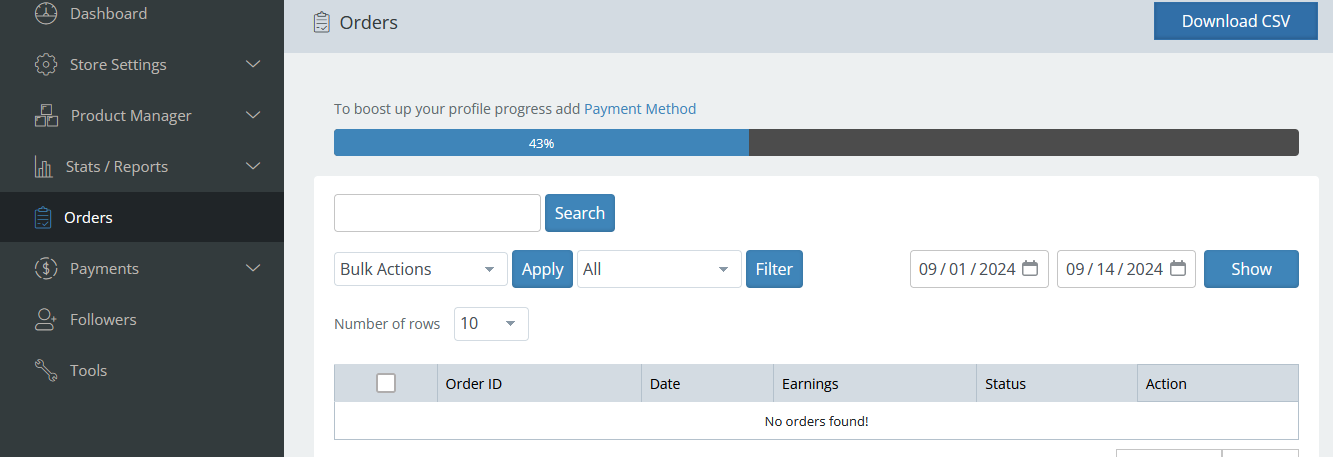1333x457 pixels.
Task: Click the Followers person icon
Action: [46, 320]
